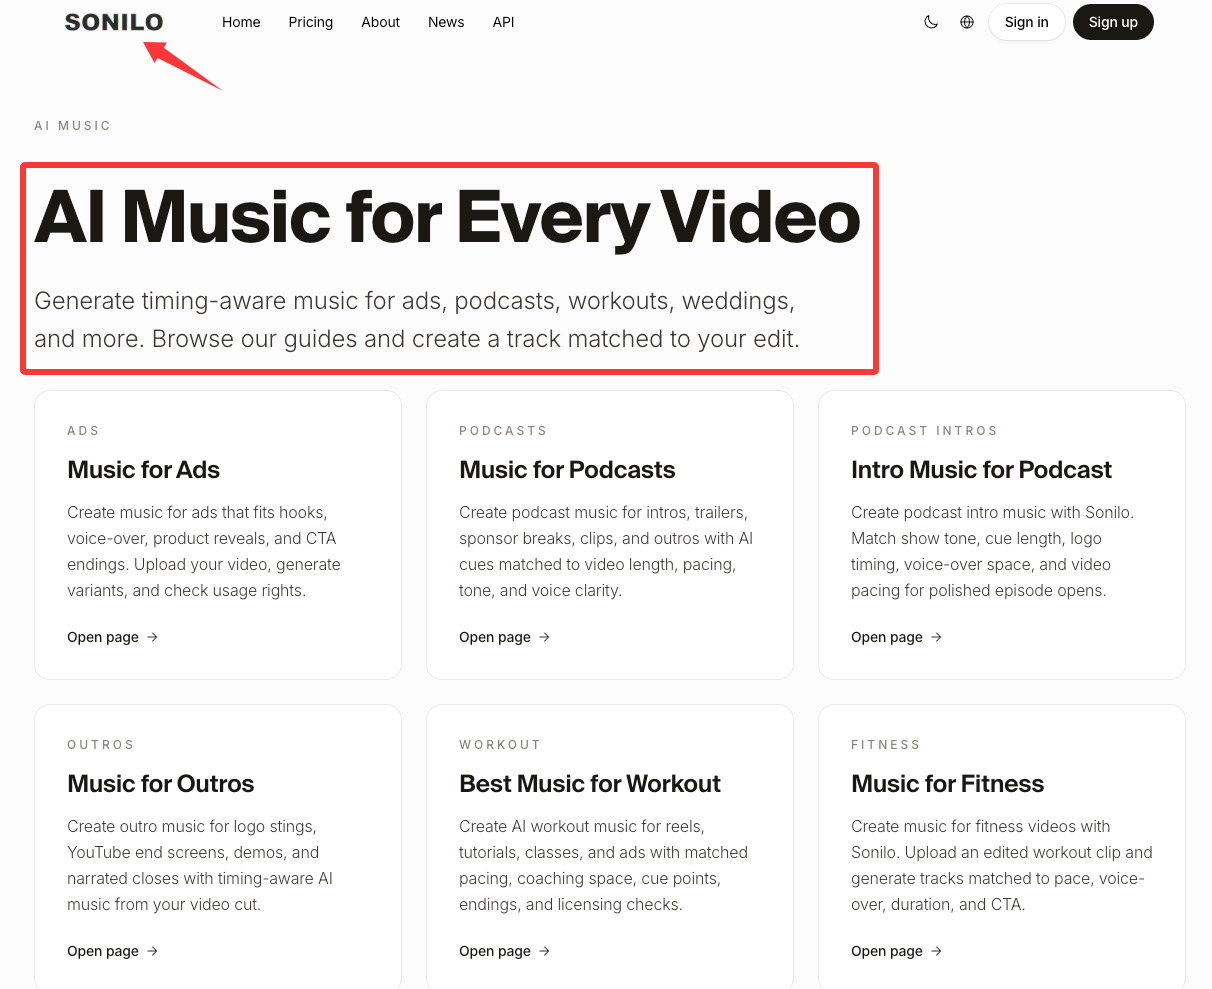Click the FITNESS category label

886,745
